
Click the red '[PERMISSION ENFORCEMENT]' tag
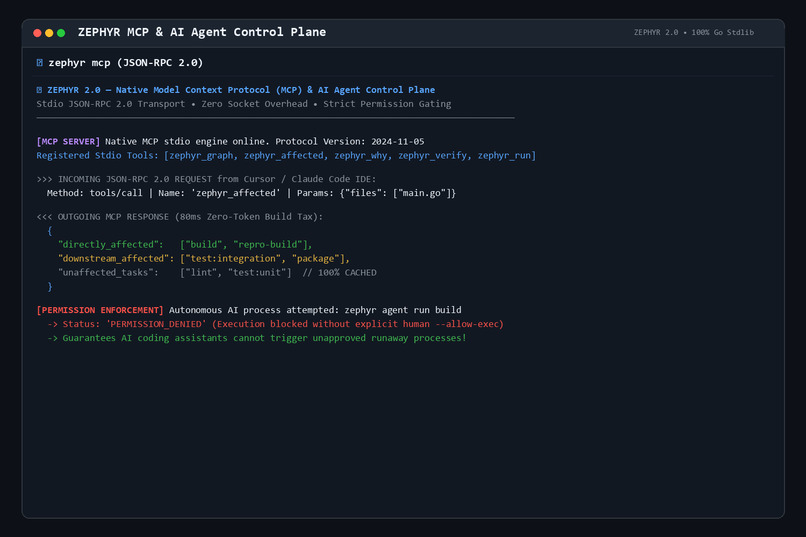[x=100, y=310]
